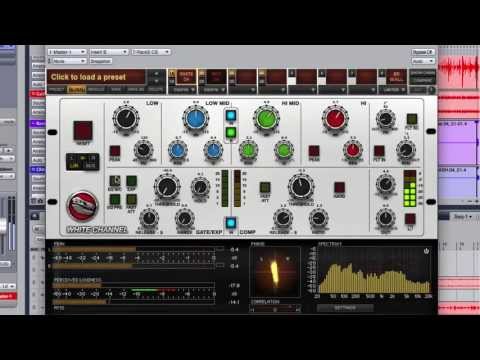Viewport: 480px width, 360px height.
Task: Click the red White Channel logo badge
Action: click(82, 206)
